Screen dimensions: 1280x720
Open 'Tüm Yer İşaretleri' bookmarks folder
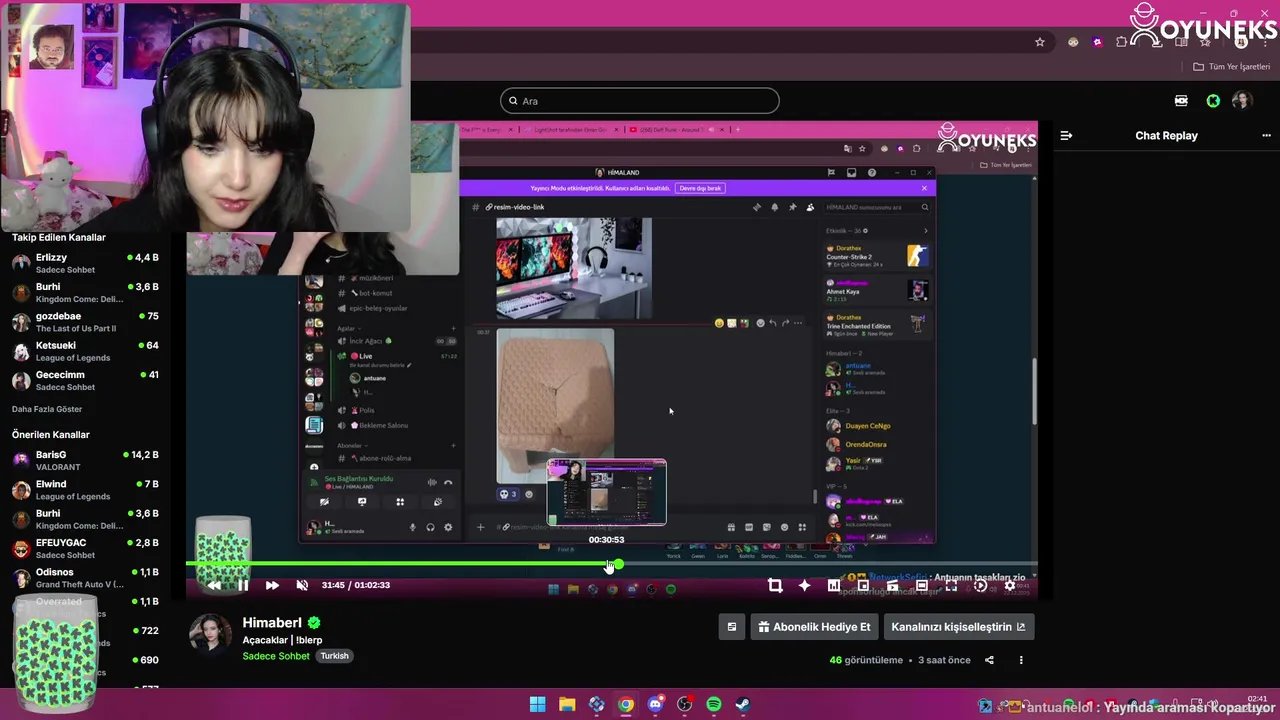pos(1231,67)
